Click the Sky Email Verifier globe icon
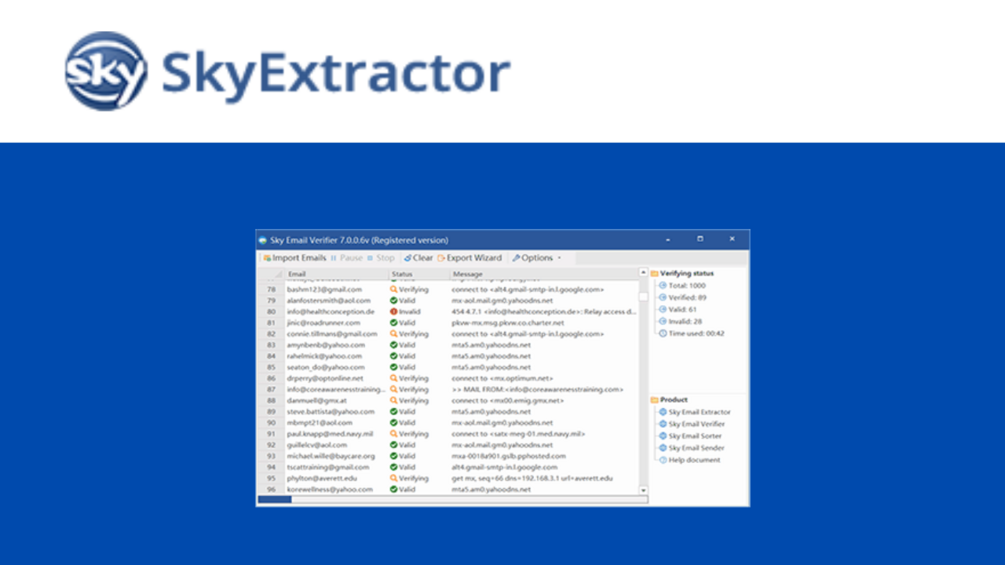The image size is (1005, 565). coord(663,424)
